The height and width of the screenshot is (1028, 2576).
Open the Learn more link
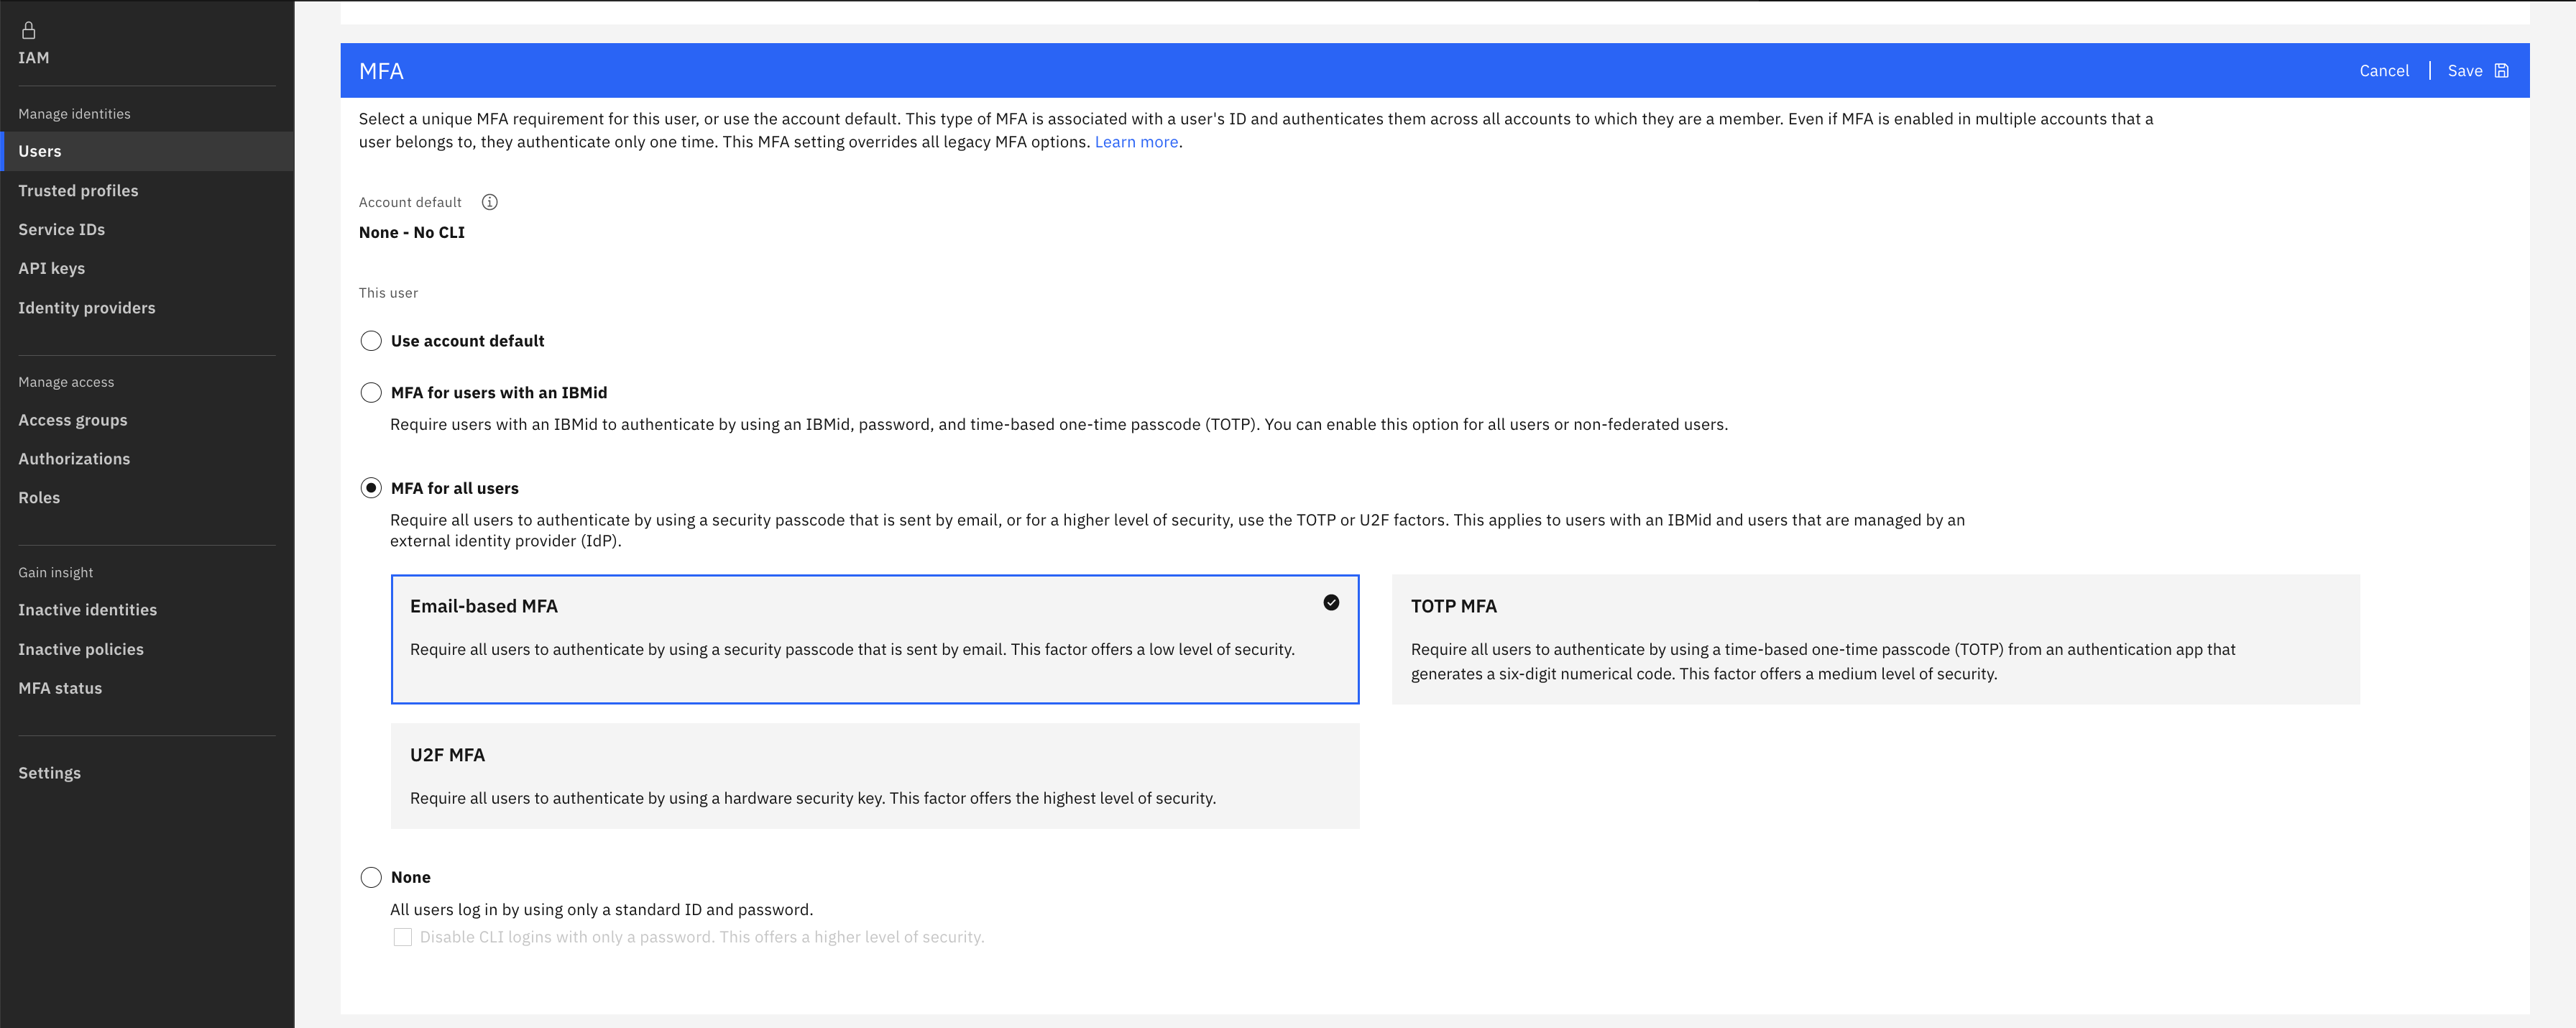pyautogui.click(x=1135, y=141)
